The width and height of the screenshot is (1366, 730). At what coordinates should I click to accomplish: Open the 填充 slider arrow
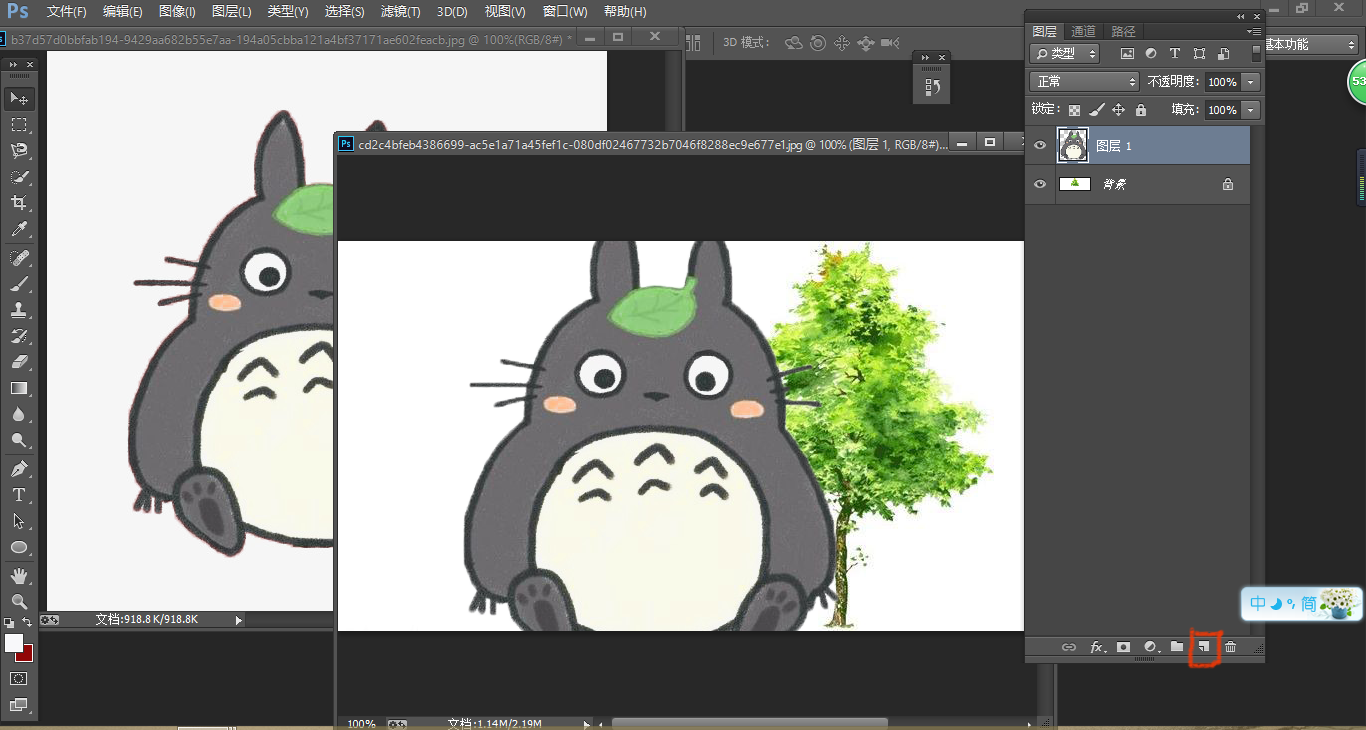[1251, 110]
